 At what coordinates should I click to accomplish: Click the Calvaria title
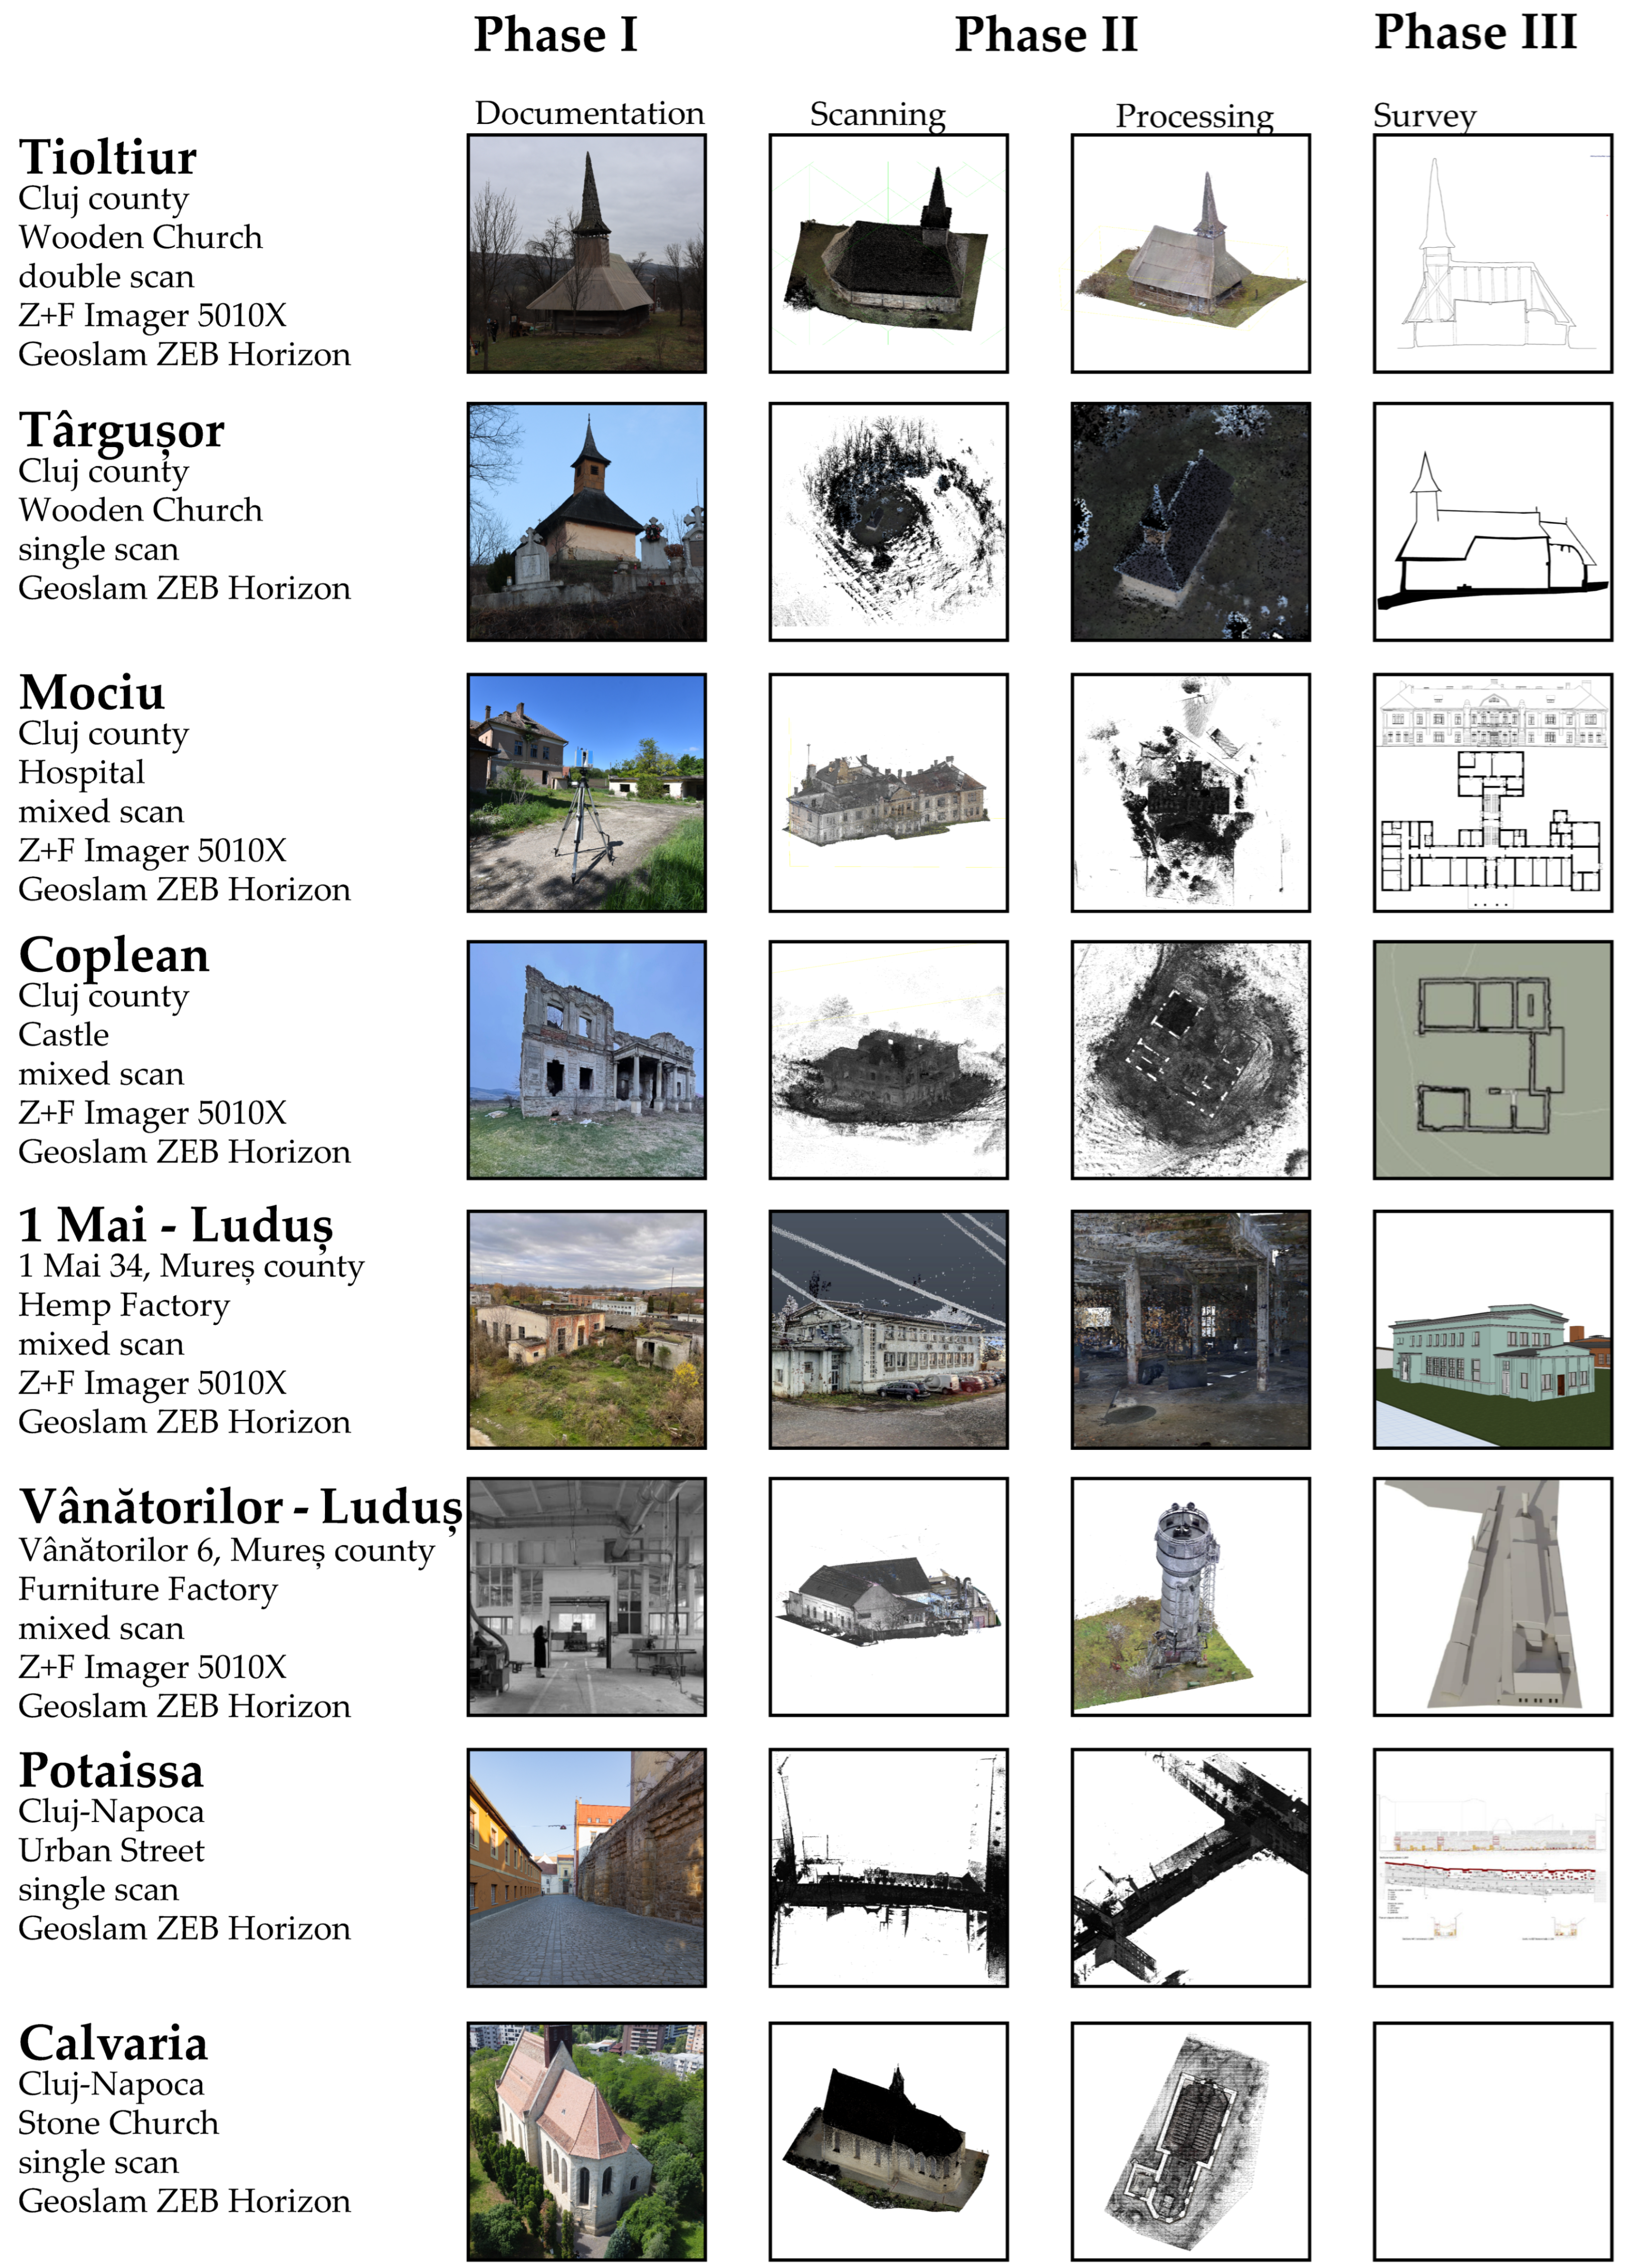click(113, 2043)
